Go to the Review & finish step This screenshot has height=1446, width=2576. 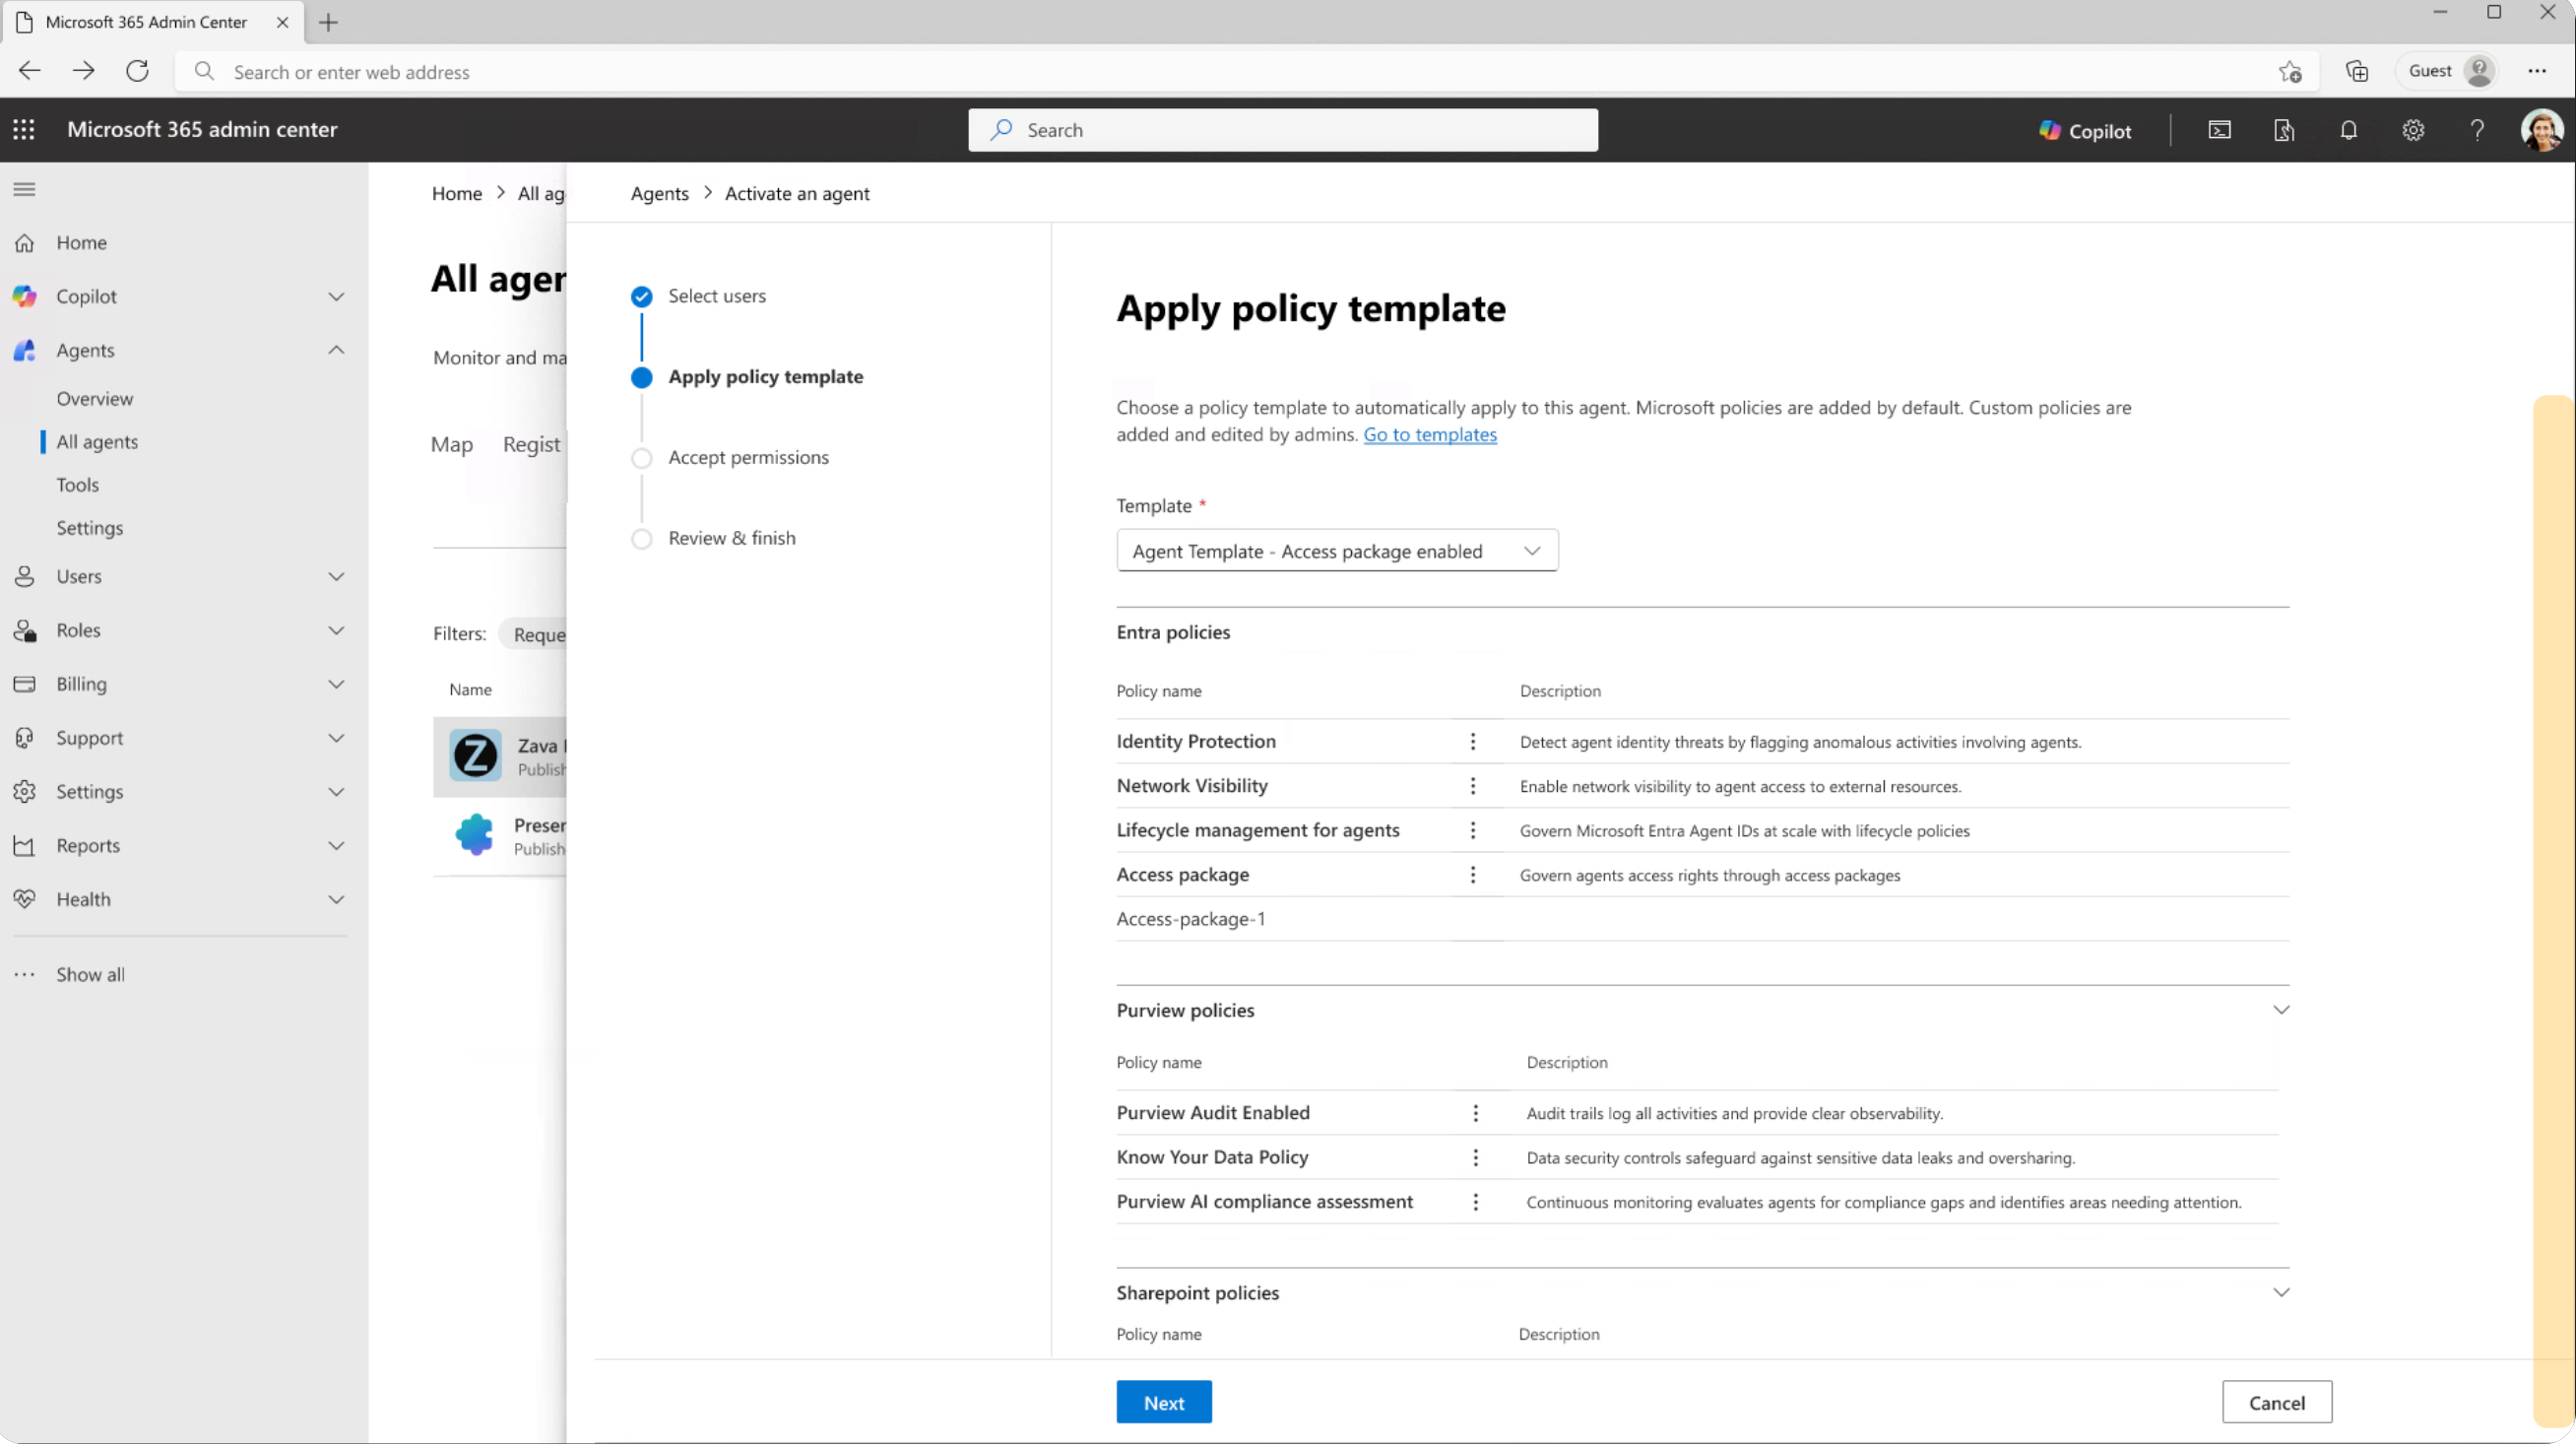(x=732, y=538)
